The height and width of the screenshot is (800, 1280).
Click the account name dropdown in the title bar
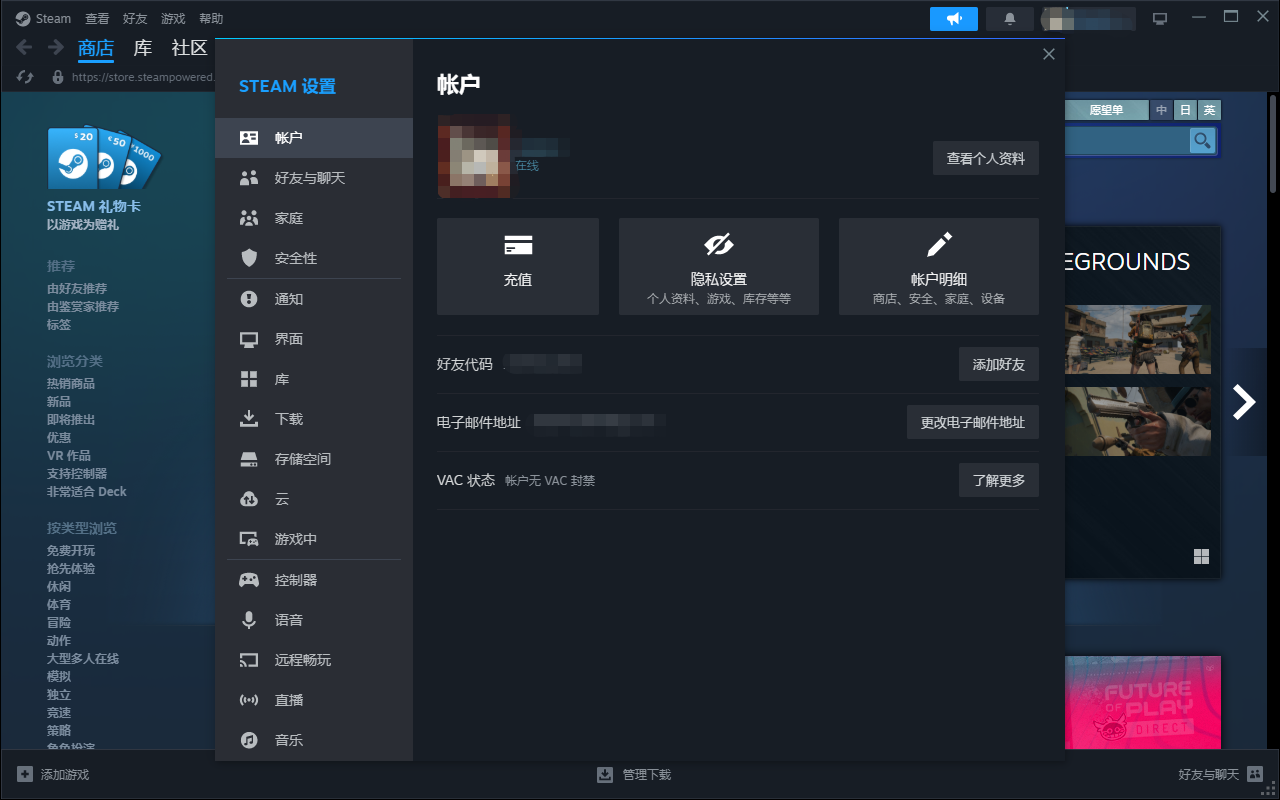(1088, 19)
